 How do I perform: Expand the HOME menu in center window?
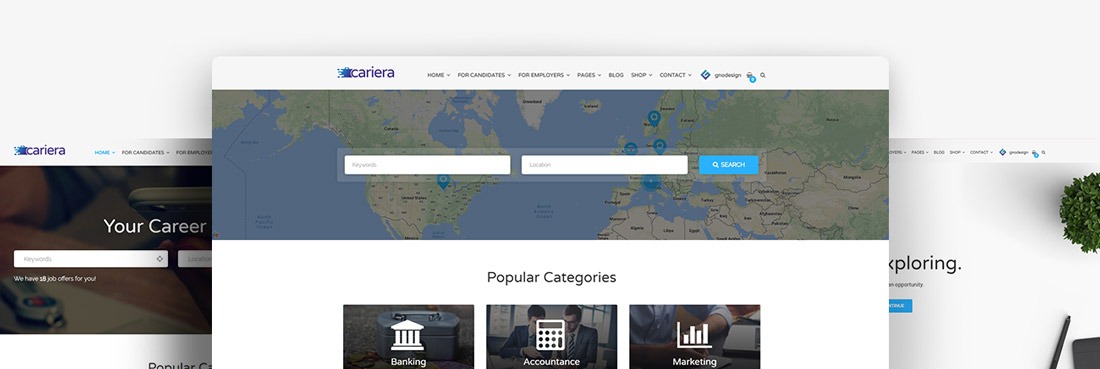pyautogui.click(x=438, y=75)
